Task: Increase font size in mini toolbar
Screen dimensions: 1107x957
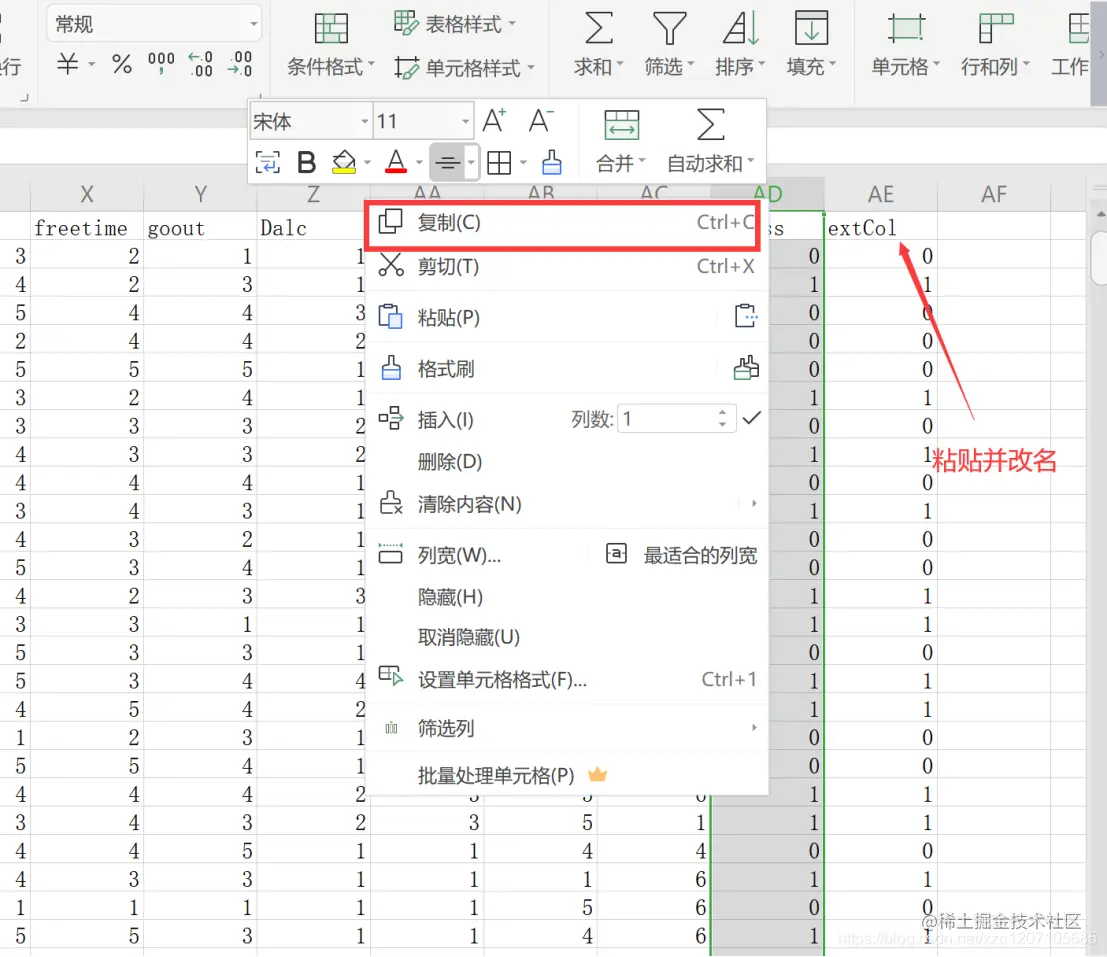Action: [x=494, y=121]
